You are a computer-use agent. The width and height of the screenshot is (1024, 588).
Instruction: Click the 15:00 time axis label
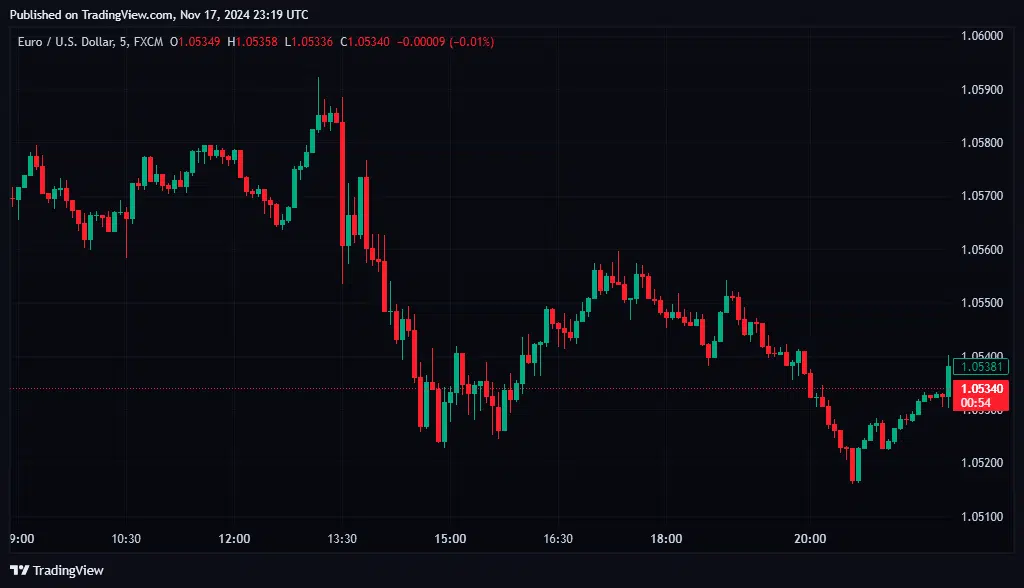pos(451,539)
